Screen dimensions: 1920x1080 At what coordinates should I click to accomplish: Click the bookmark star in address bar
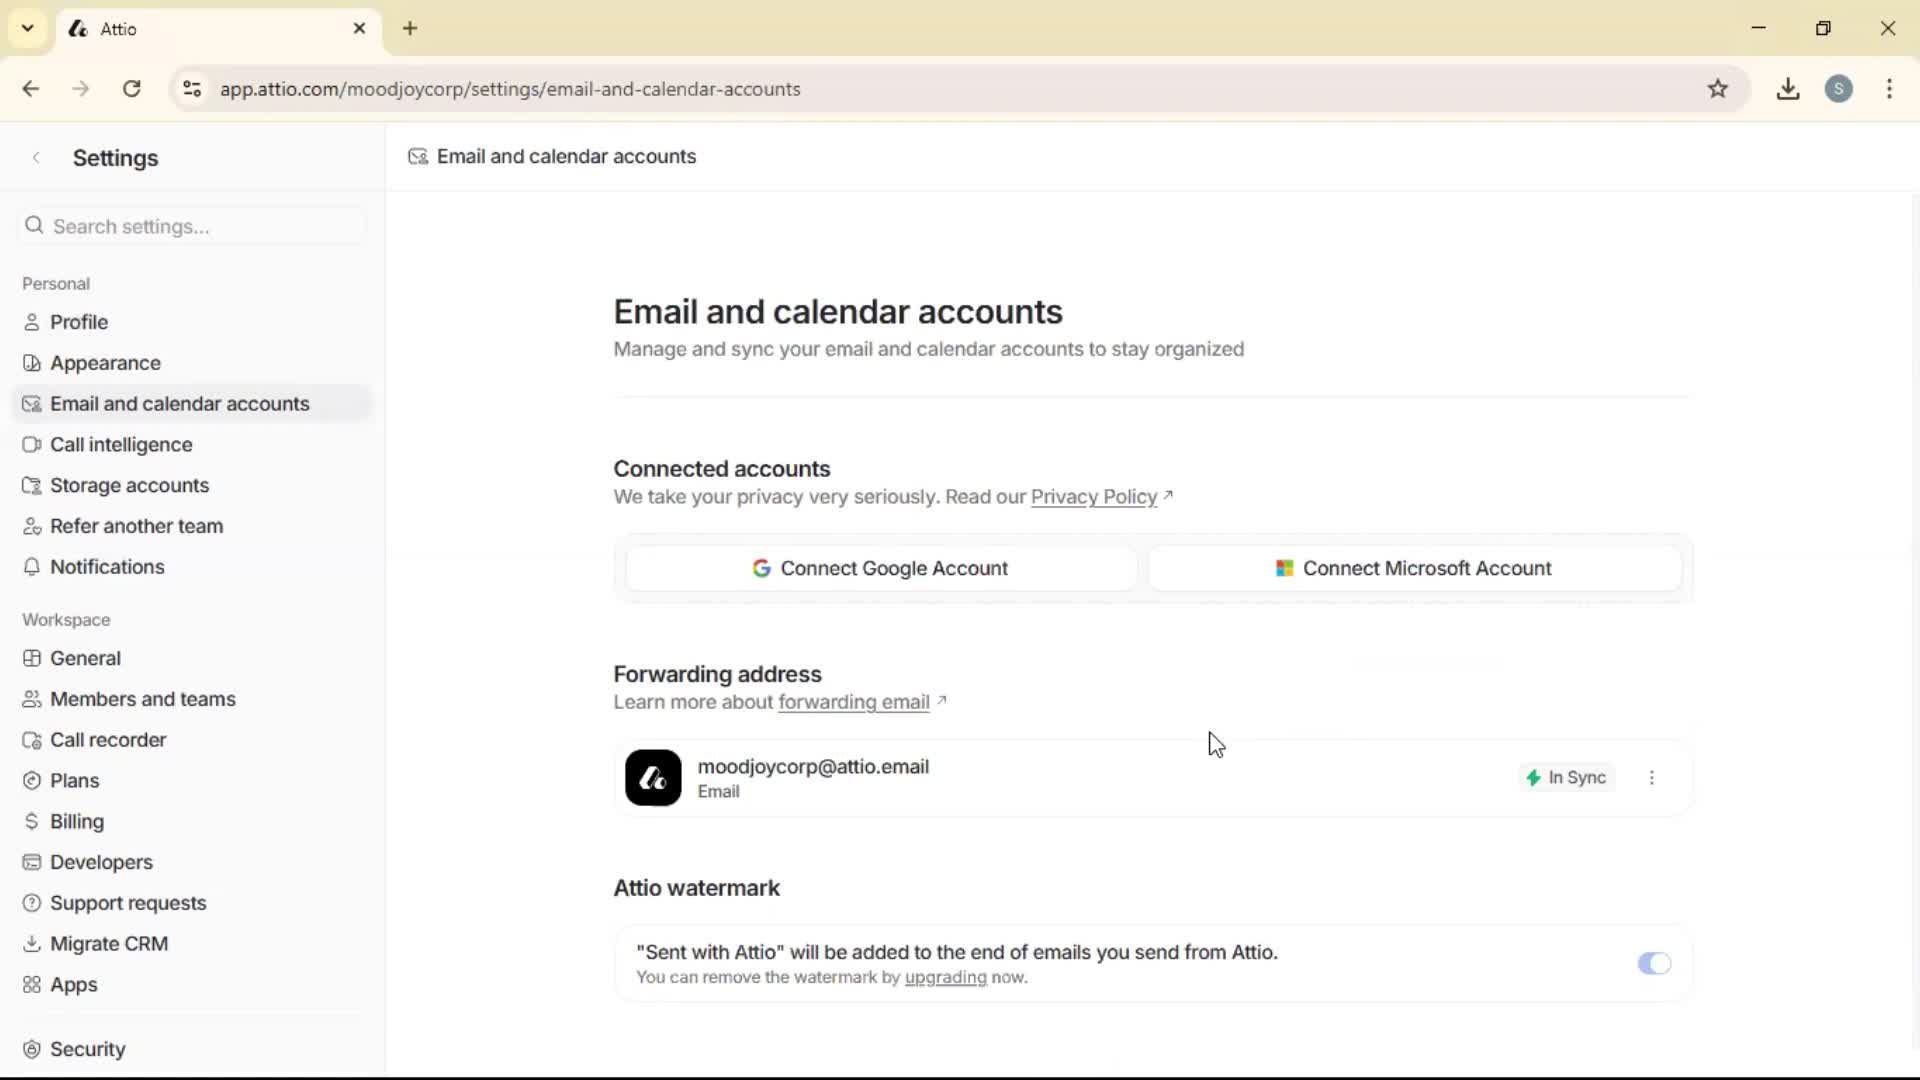[1719, 89]
